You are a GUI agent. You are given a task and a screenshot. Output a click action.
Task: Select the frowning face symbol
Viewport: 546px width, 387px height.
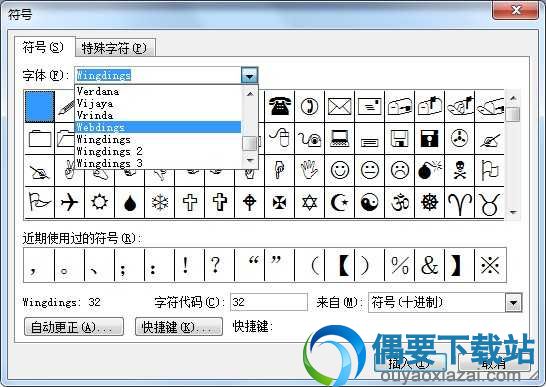pos(399,171)
